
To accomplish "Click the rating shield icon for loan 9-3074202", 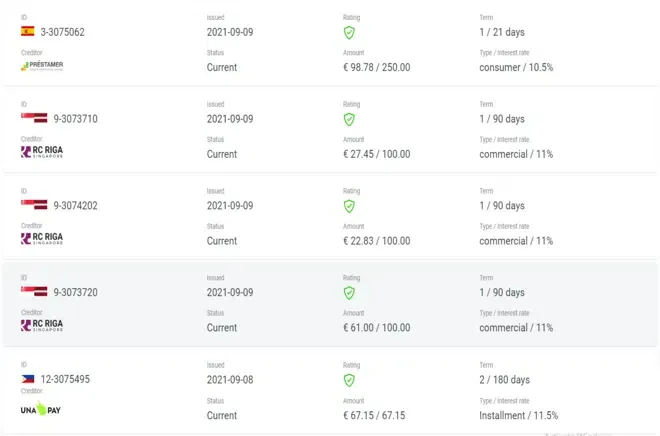I will tap(349, 206).
